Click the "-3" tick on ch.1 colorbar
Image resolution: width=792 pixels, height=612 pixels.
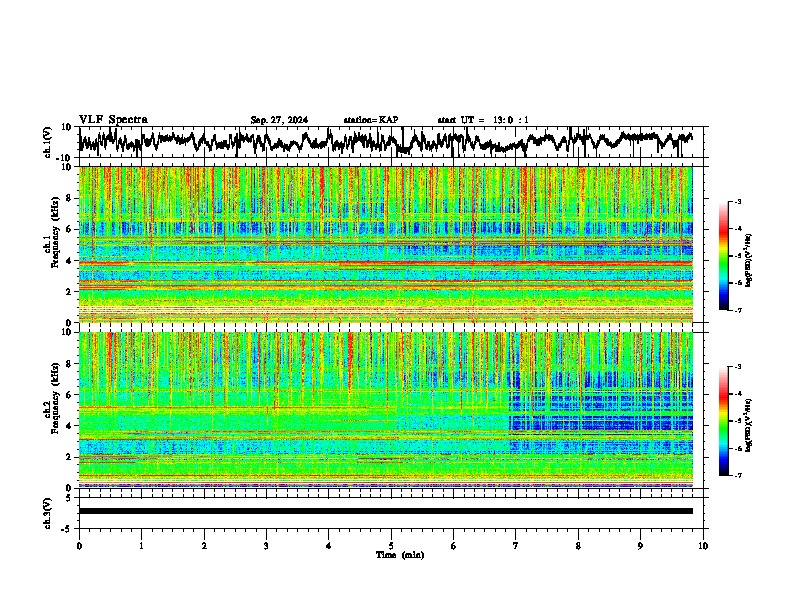pyautogui.click(x=738, y=201)
